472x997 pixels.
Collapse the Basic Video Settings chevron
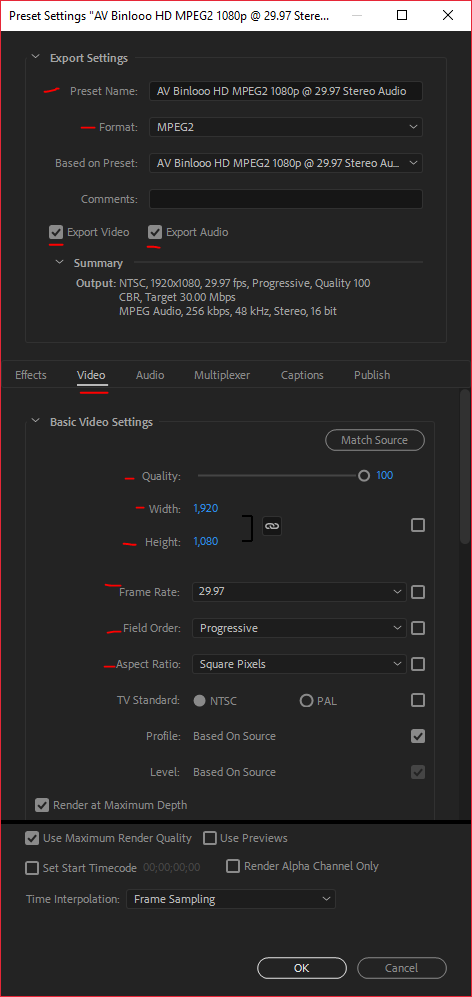point(36,421)
